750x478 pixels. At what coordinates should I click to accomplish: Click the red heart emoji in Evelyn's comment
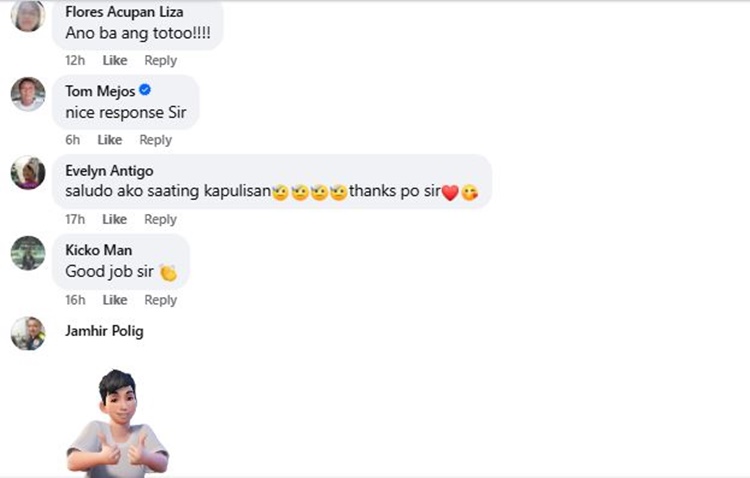(450, 192)
